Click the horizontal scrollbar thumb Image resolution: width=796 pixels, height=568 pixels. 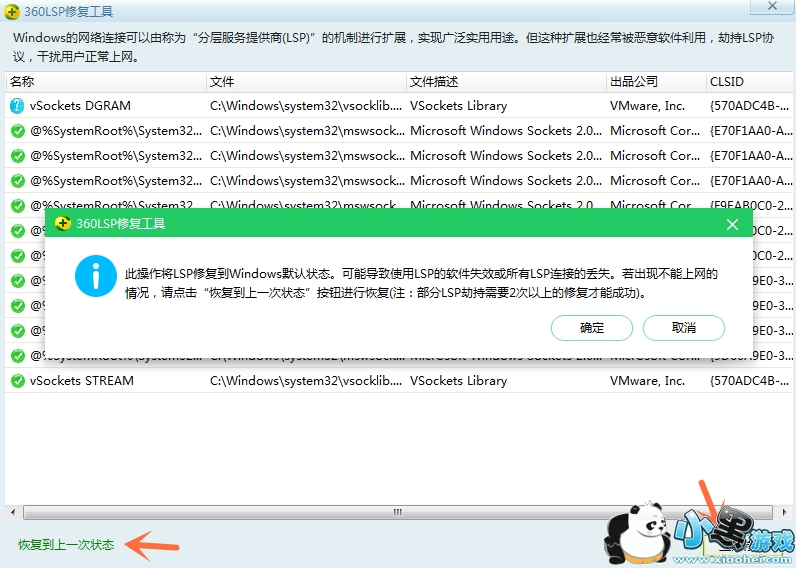[397, 512]
